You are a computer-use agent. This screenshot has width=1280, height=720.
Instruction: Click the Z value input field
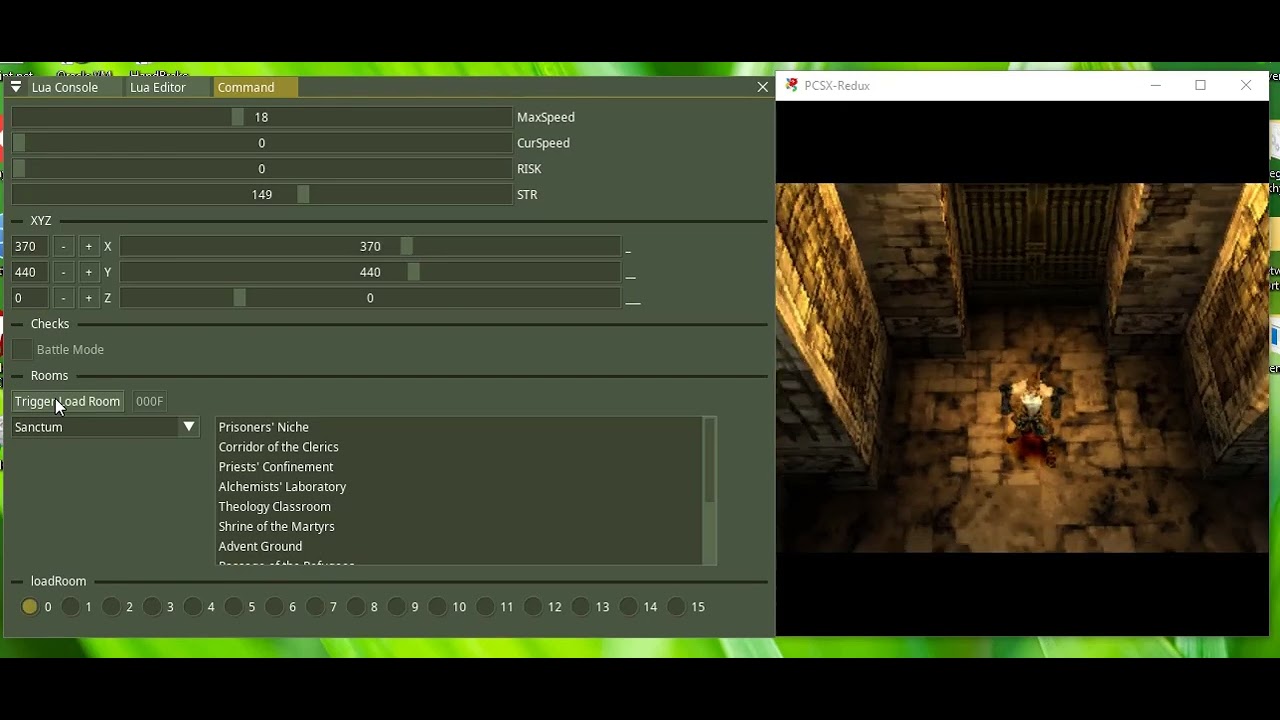pyautogui.click(x=30, y=298)
